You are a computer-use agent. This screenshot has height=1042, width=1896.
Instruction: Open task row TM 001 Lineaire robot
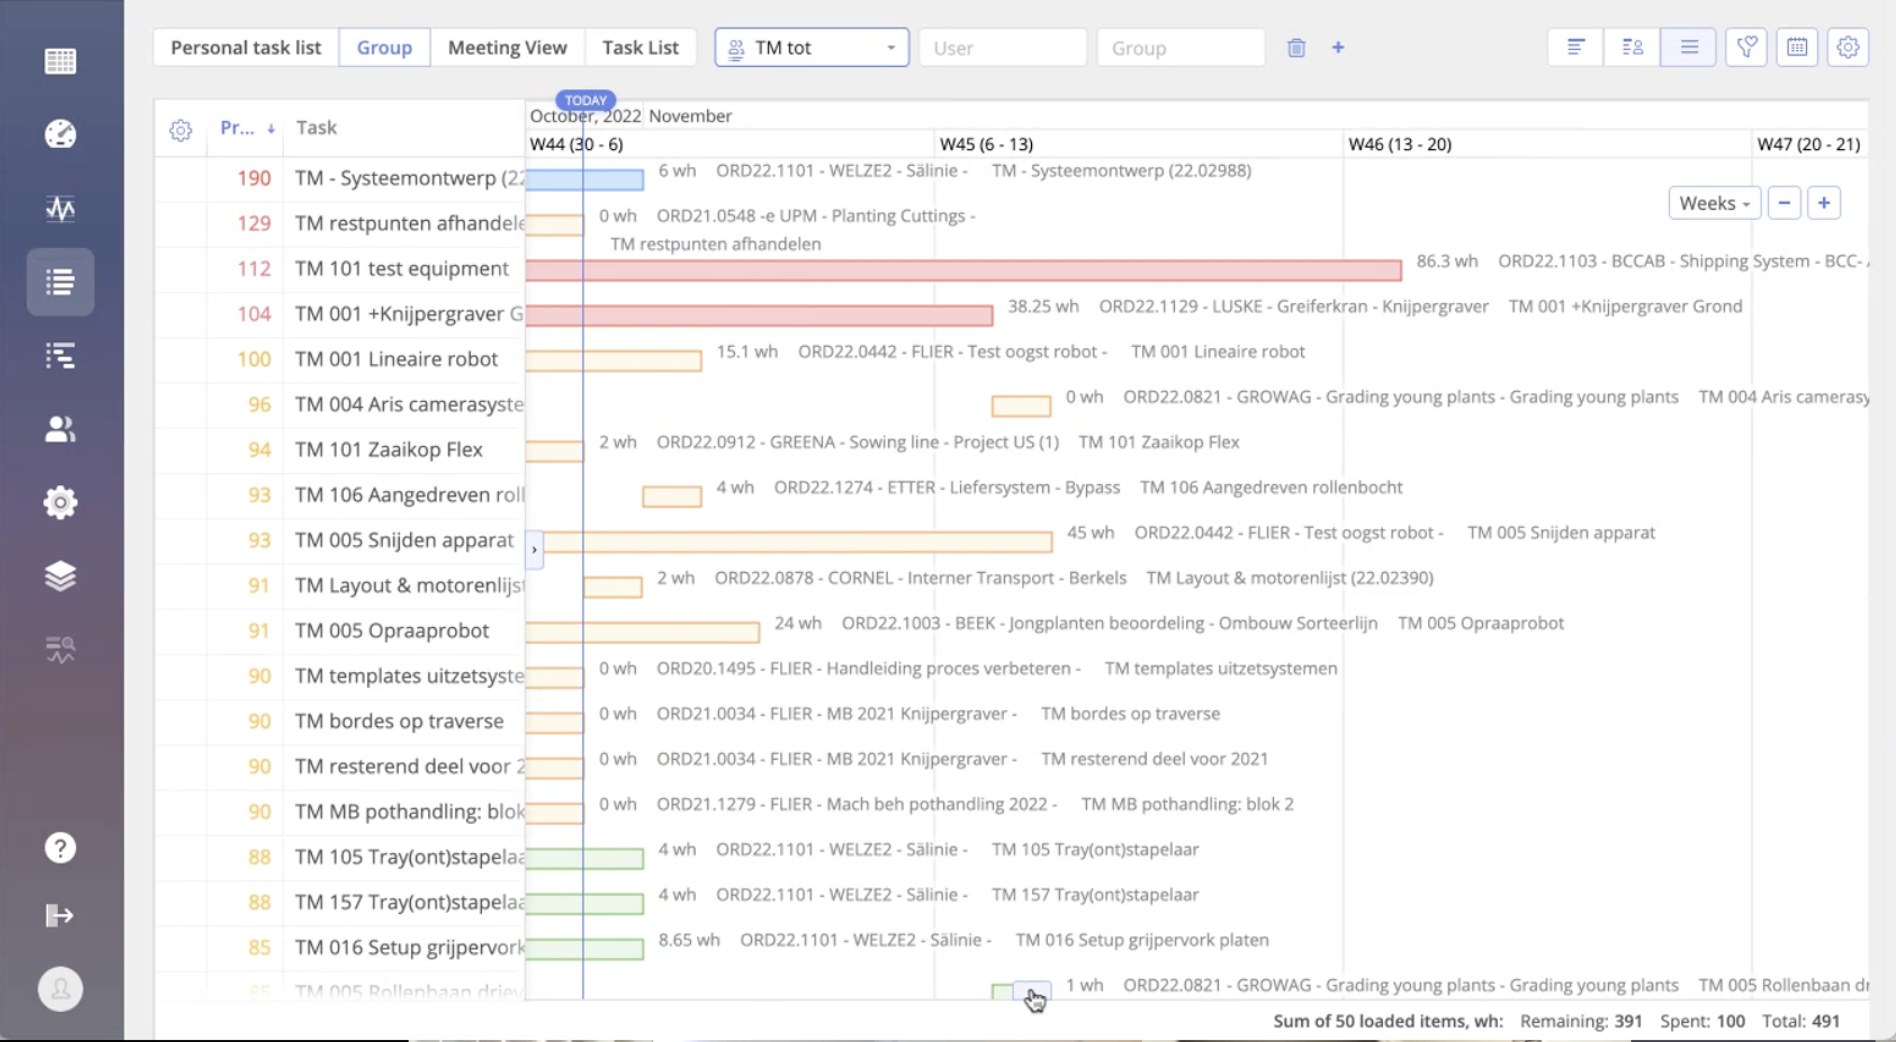(x=396, y=359)
